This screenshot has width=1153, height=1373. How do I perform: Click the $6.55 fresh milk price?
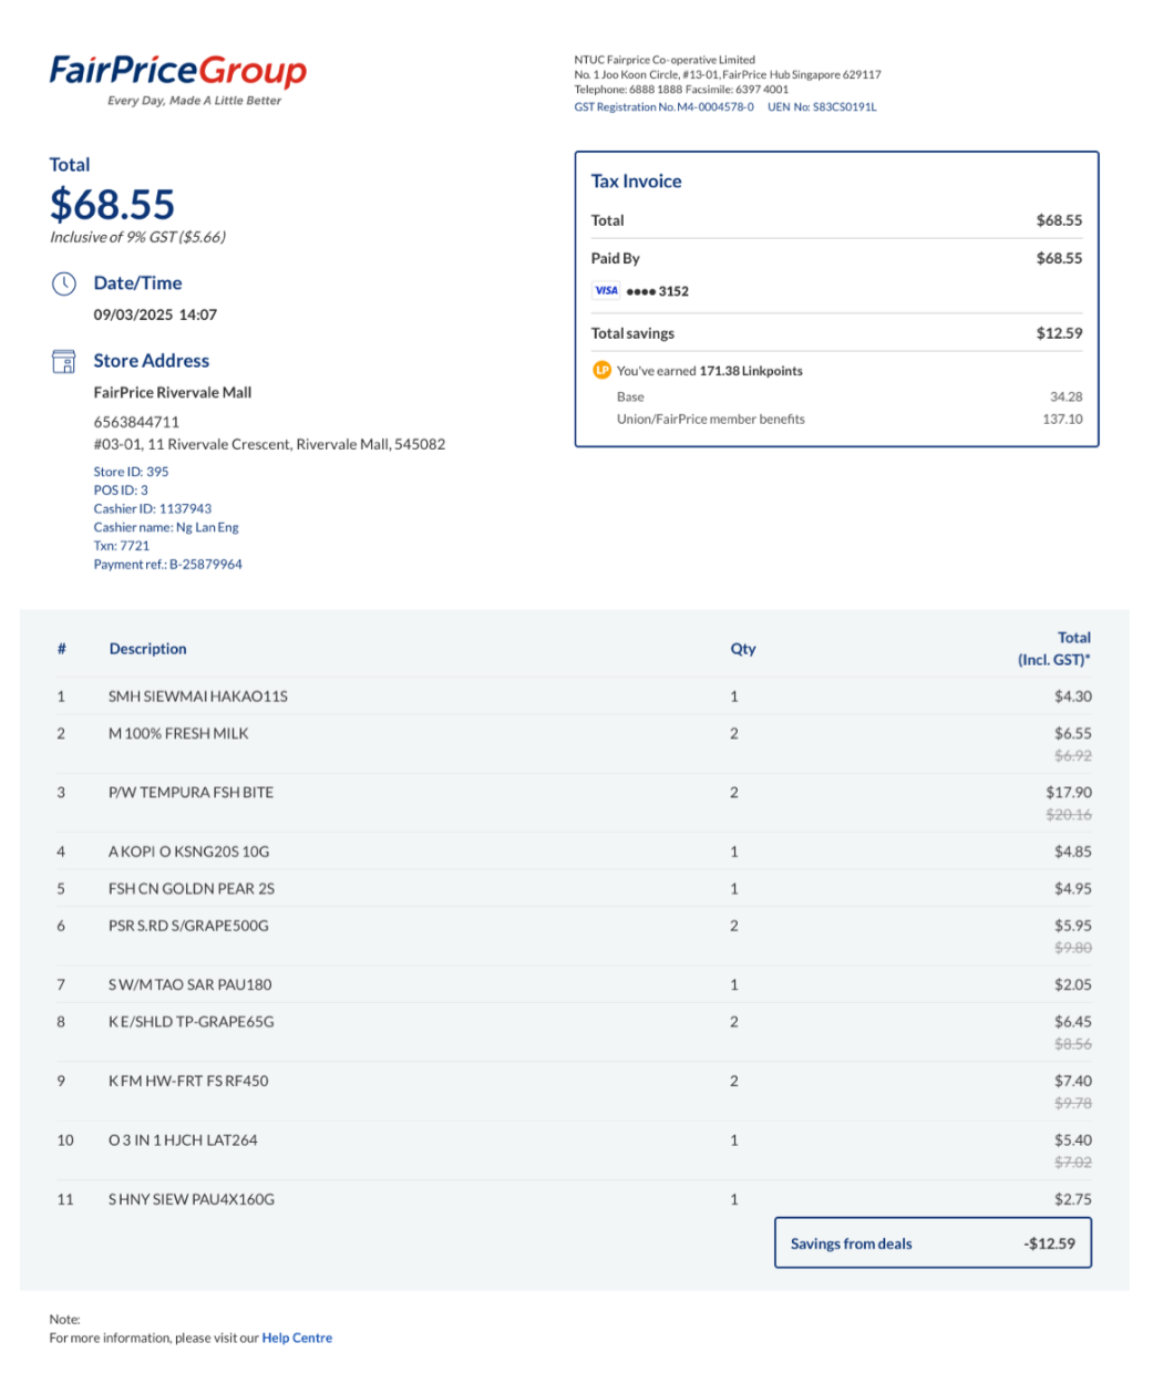1073,733
